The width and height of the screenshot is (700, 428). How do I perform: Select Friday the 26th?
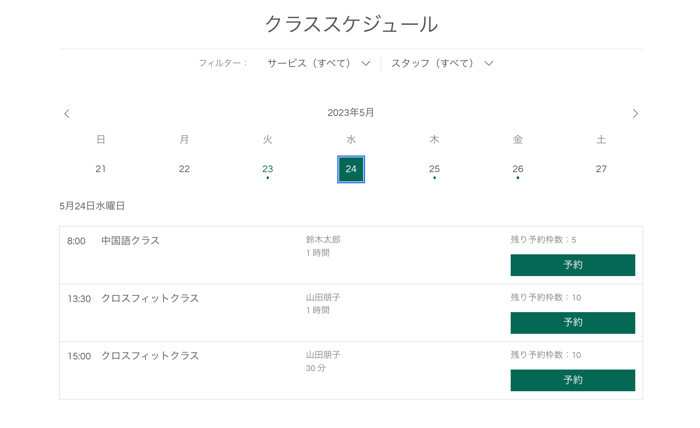pyautogui.click(x=518, y=169)
